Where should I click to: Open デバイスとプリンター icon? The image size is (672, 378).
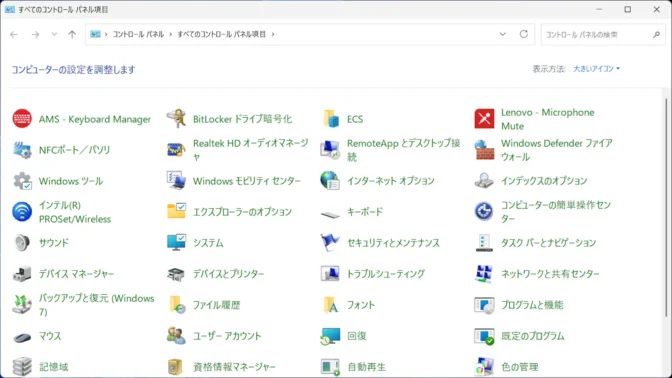[x=176, y=274]
